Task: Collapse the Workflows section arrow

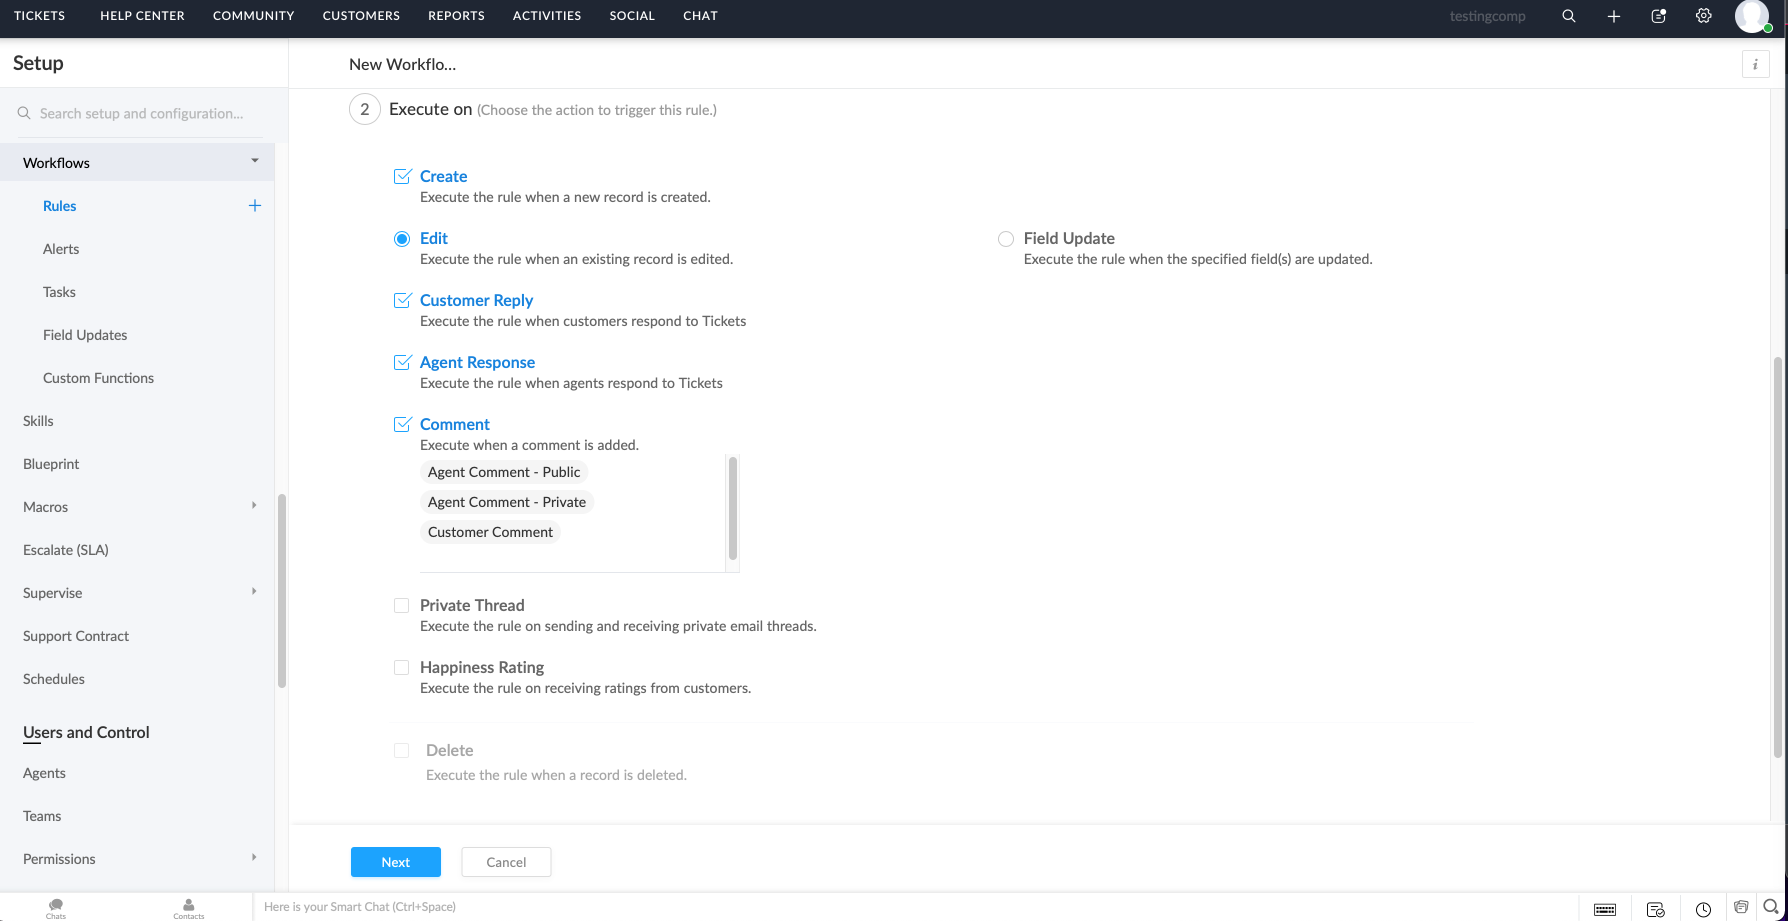Action: point(255,161)
